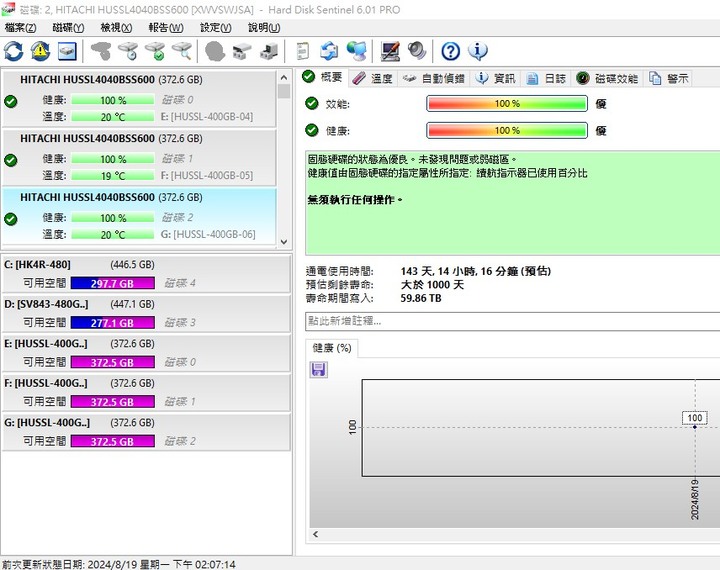Click the 20 °C temperature bar of 磁碟 0

[x=112, y=117]
